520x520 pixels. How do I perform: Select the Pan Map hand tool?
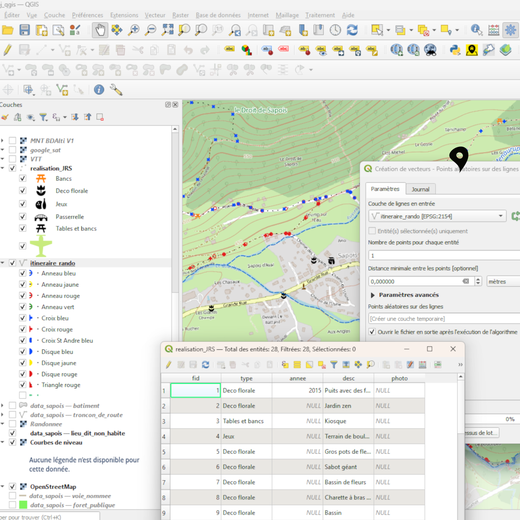click(100, 30)
